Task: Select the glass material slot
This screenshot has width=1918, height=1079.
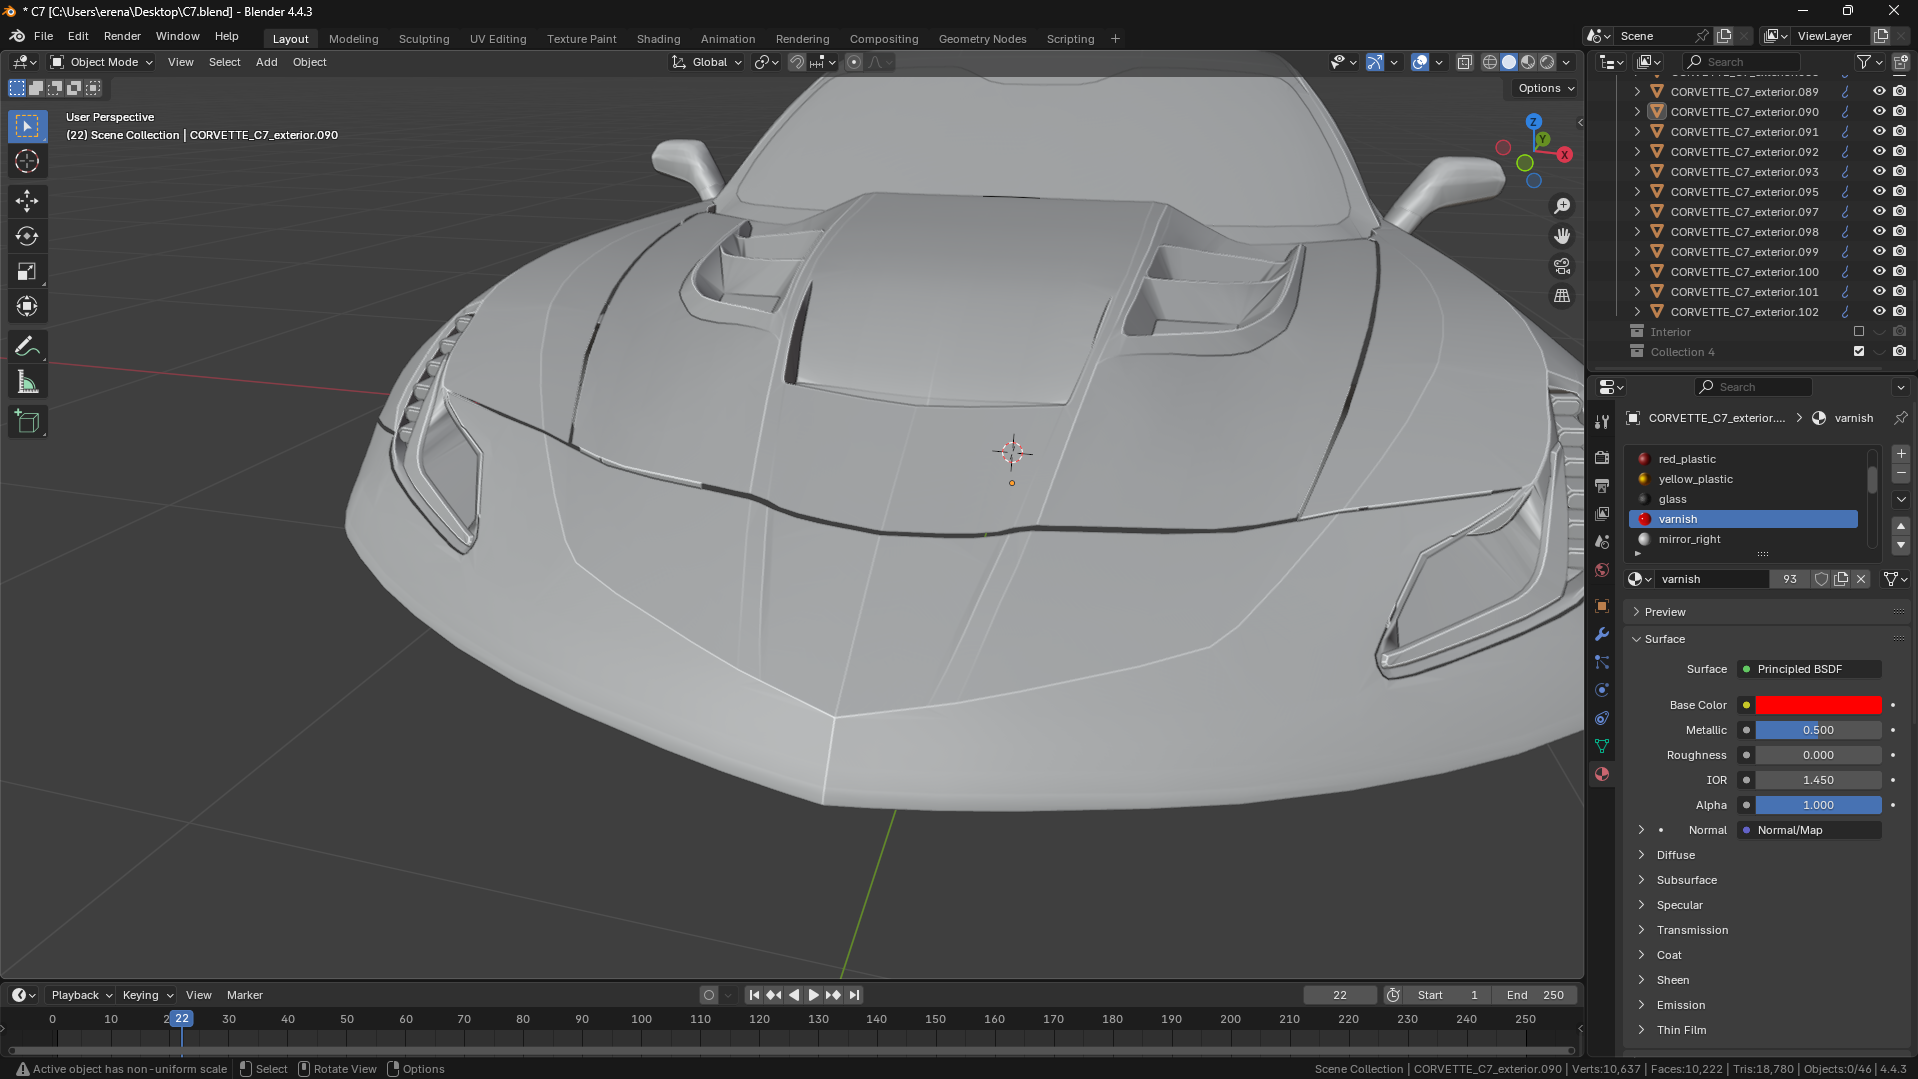Action: coord(1744,499)
